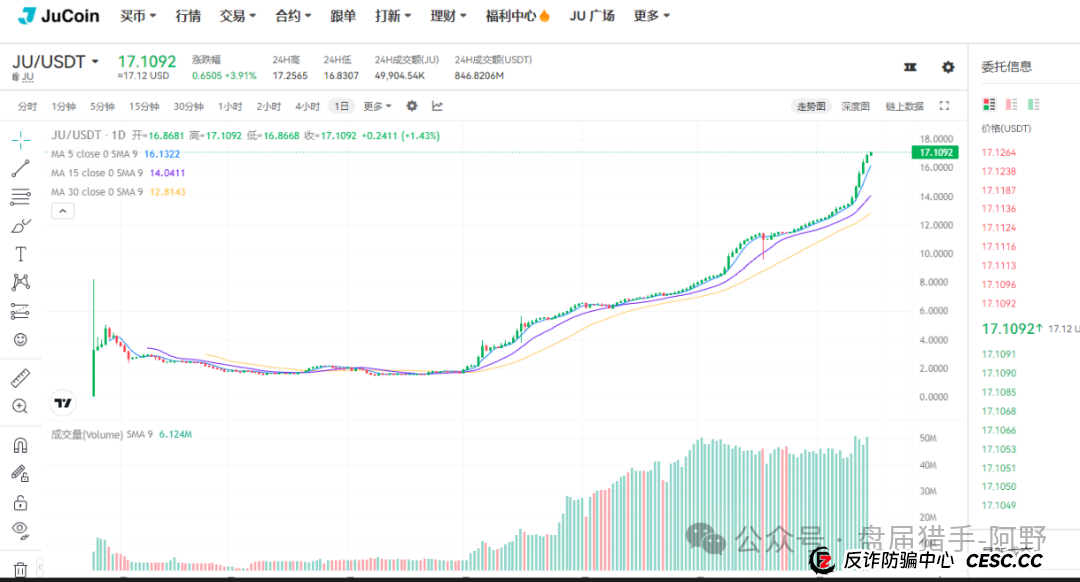The width and height of the screenshot is (1080, 582).
Task: Enable the magnet snapping tool
Action: pos(22,444)
